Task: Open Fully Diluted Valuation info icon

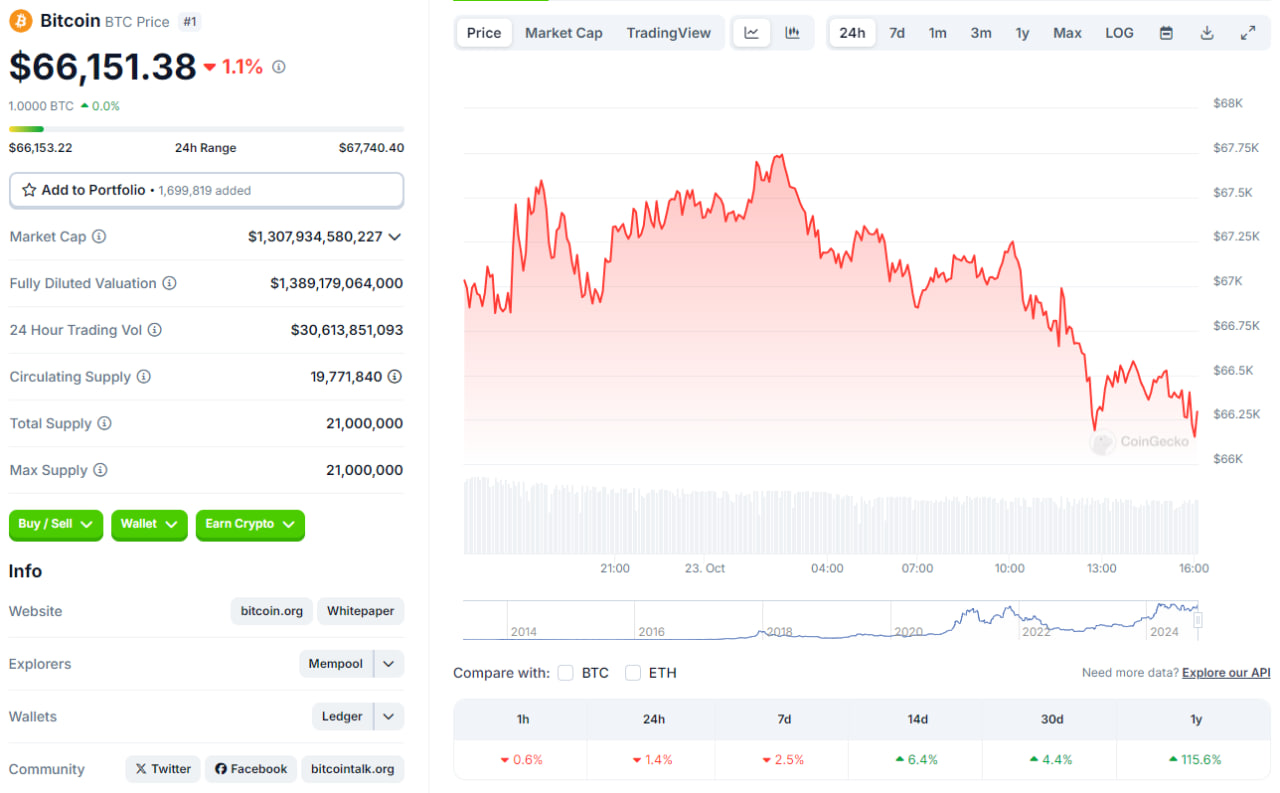Action: coord(169,283)
